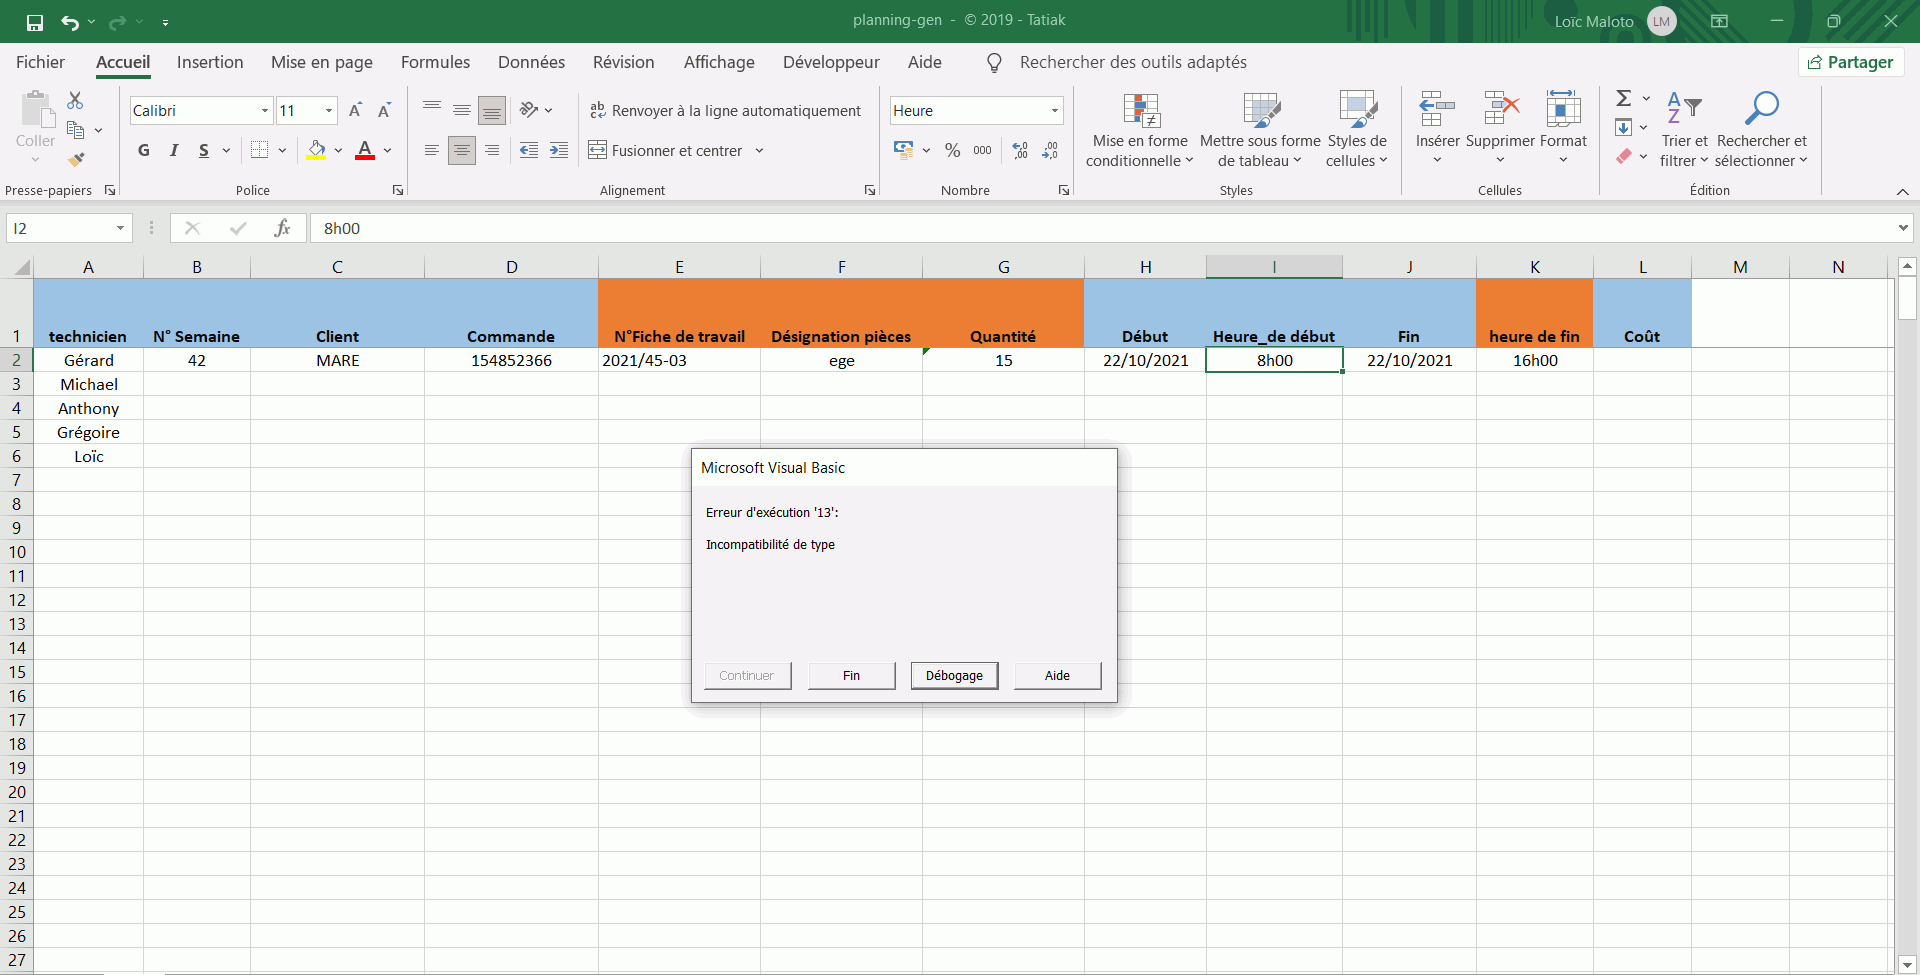The width and height of the screenshot is (1920, 975).
Task: Apply the yellow fill color swatch
Action: pyautogui.click(x=316, y=150)
